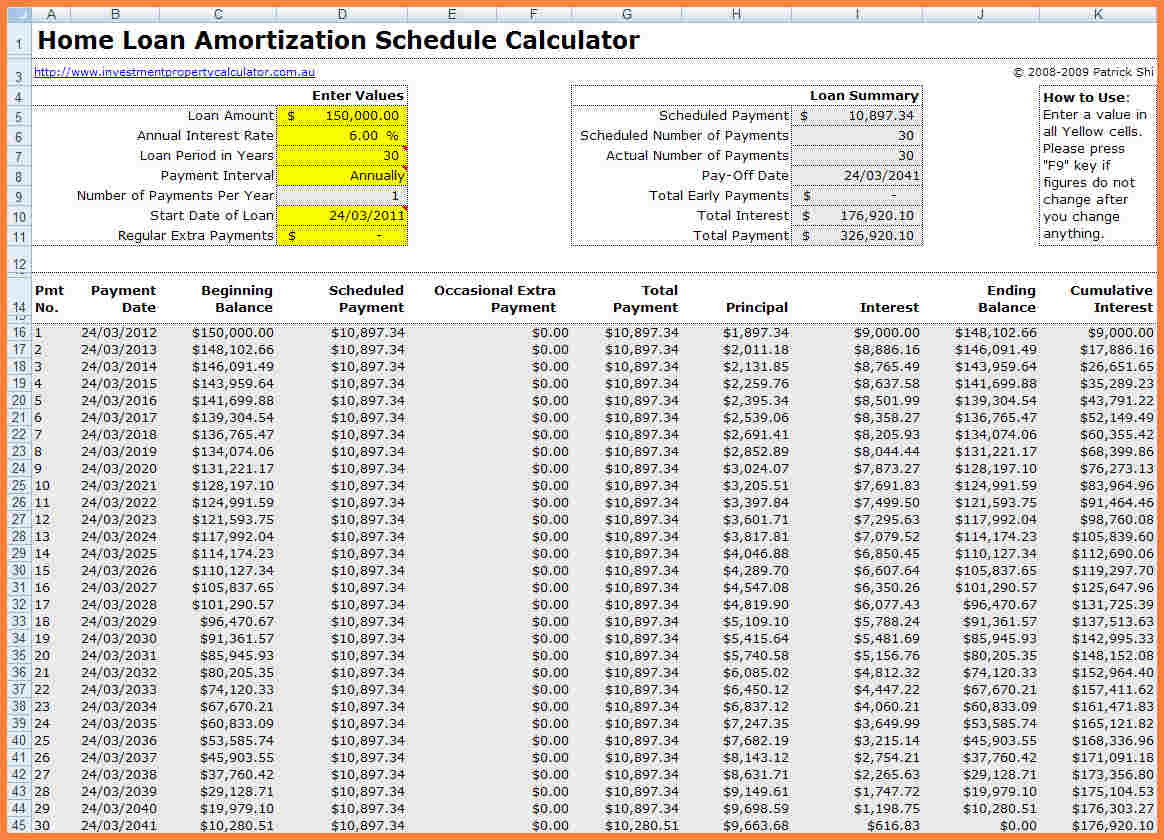Select row 45 header
This screenshot has width=1164, height=840.
click(19, 825)
